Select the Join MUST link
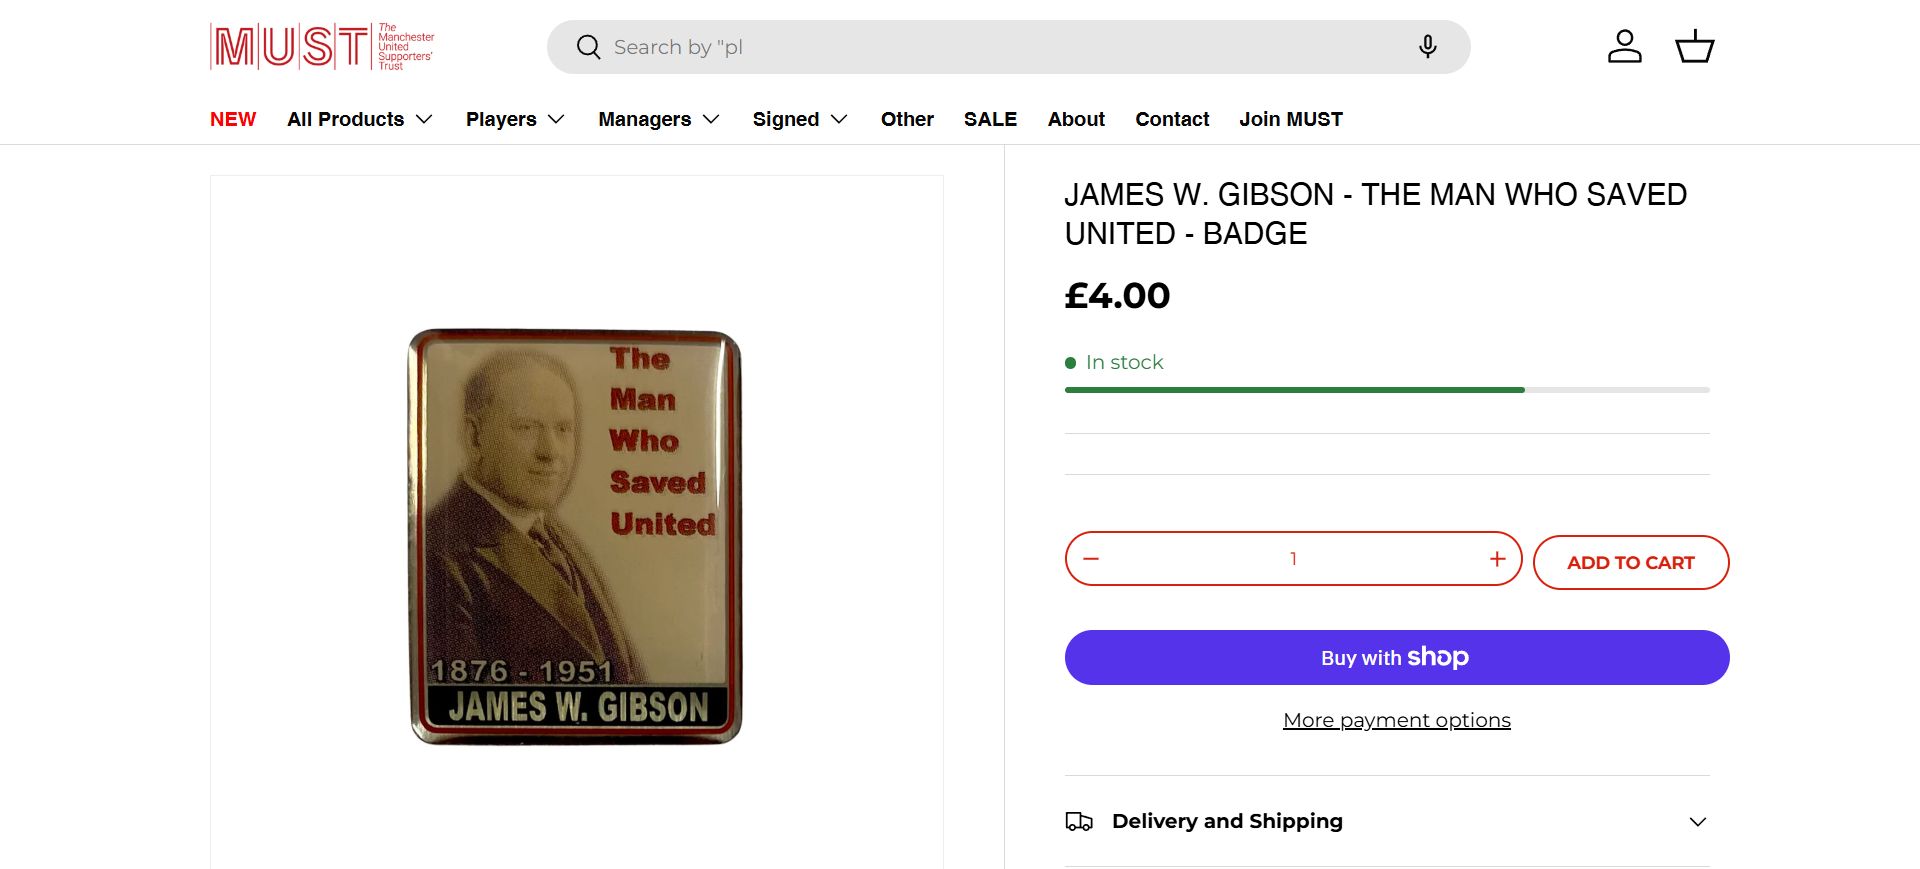The width and height of the screenshot is (1920, 869). [x=1291, y=119]
